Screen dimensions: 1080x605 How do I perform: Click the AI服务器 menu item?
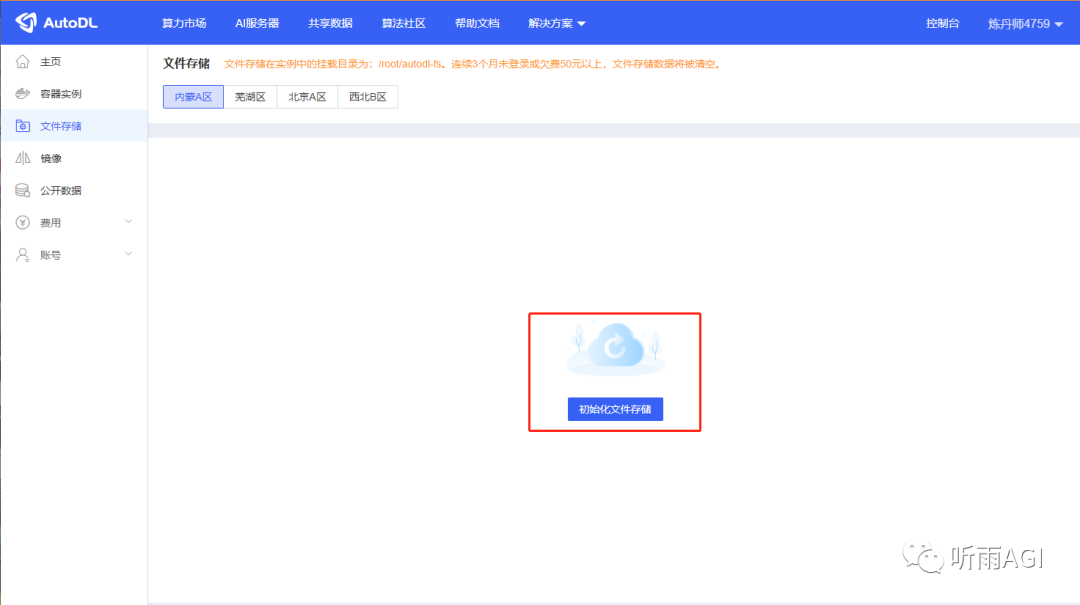257,22
